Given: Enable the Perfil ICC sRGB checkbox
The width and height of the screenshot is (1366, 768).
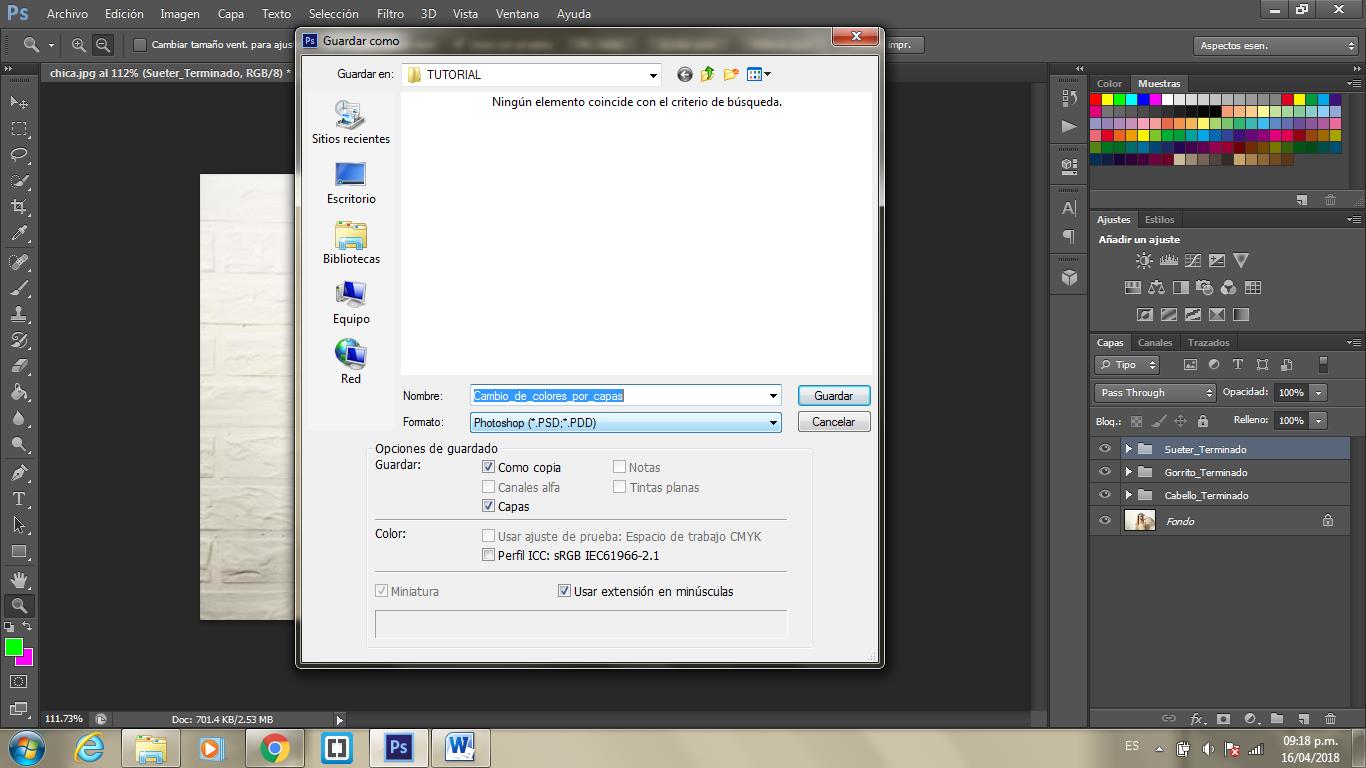Looking at the screenshot, I should [489, 555].
